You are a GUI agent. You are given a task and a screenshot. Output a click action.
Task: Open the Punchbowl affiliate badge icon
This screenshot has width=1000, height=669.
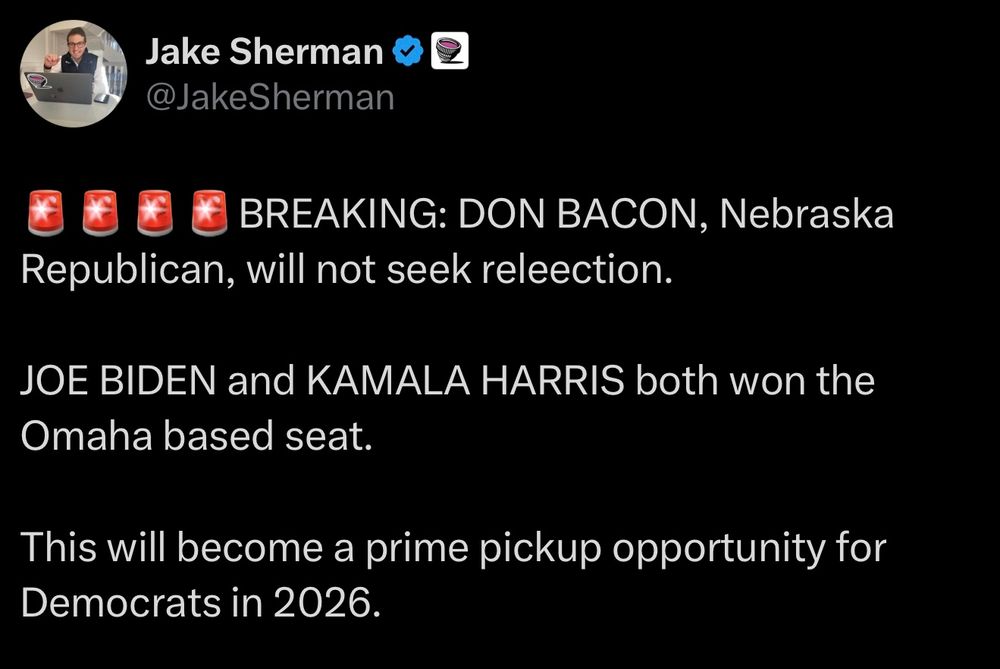[450, 51]
